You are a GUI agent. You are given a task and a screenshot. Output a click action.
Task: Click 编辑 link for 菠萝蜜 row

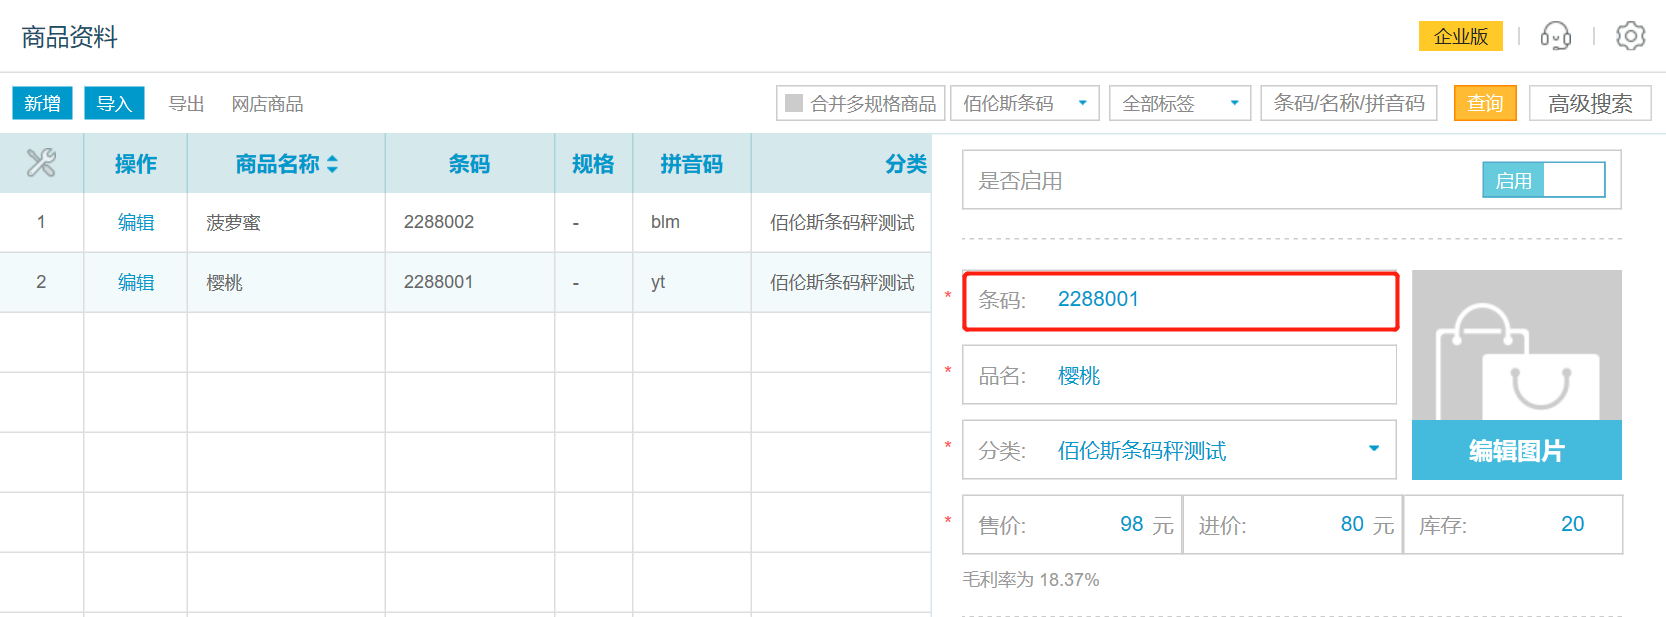tap(136, 222)
